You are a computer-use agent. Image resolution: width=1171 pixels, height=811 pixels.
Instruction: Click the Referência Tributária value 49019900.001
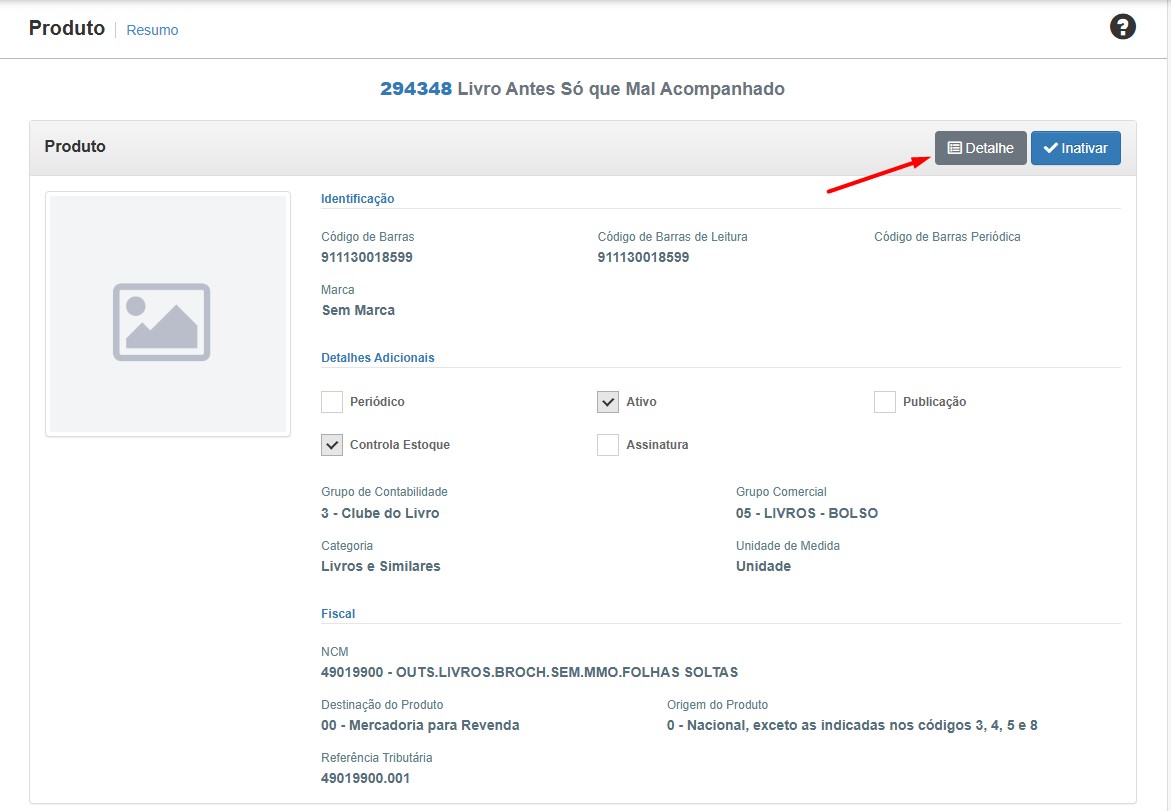tap(365, 778)
